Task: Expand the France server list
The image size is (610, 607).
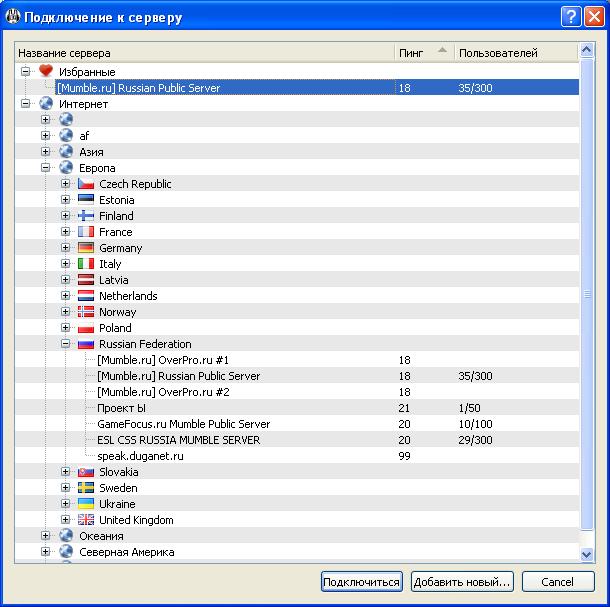Action: coord(66,232)
